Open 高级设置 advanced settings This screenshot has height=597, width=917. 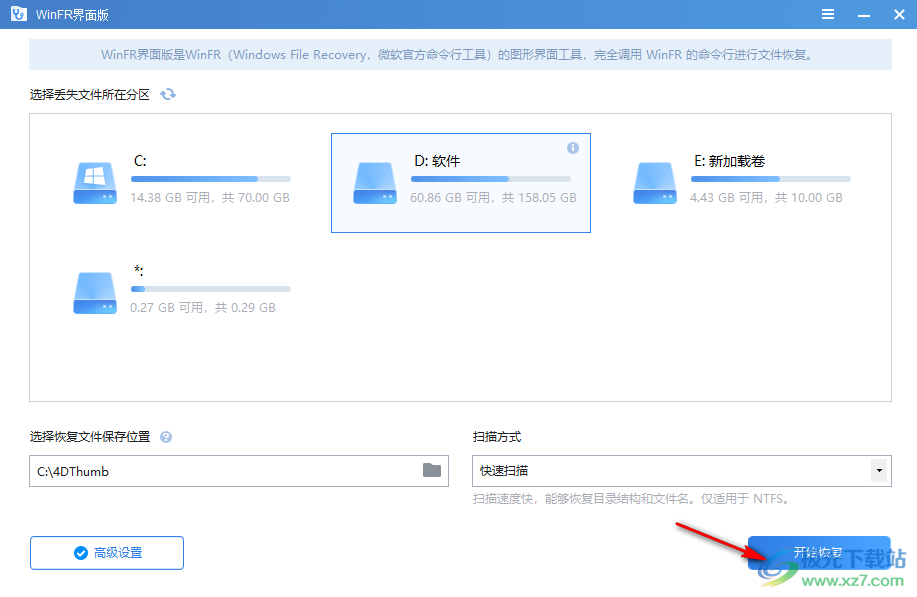pyautogui.click(x=106, y=552)
